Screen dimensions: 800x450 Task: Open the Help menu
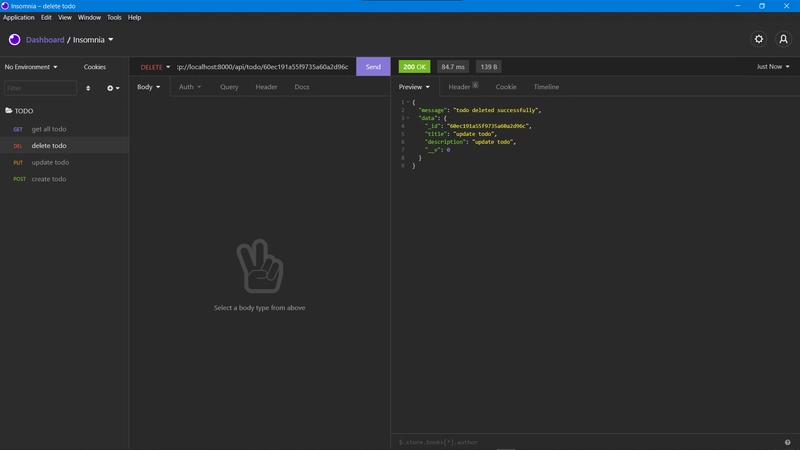click(134, 17)
